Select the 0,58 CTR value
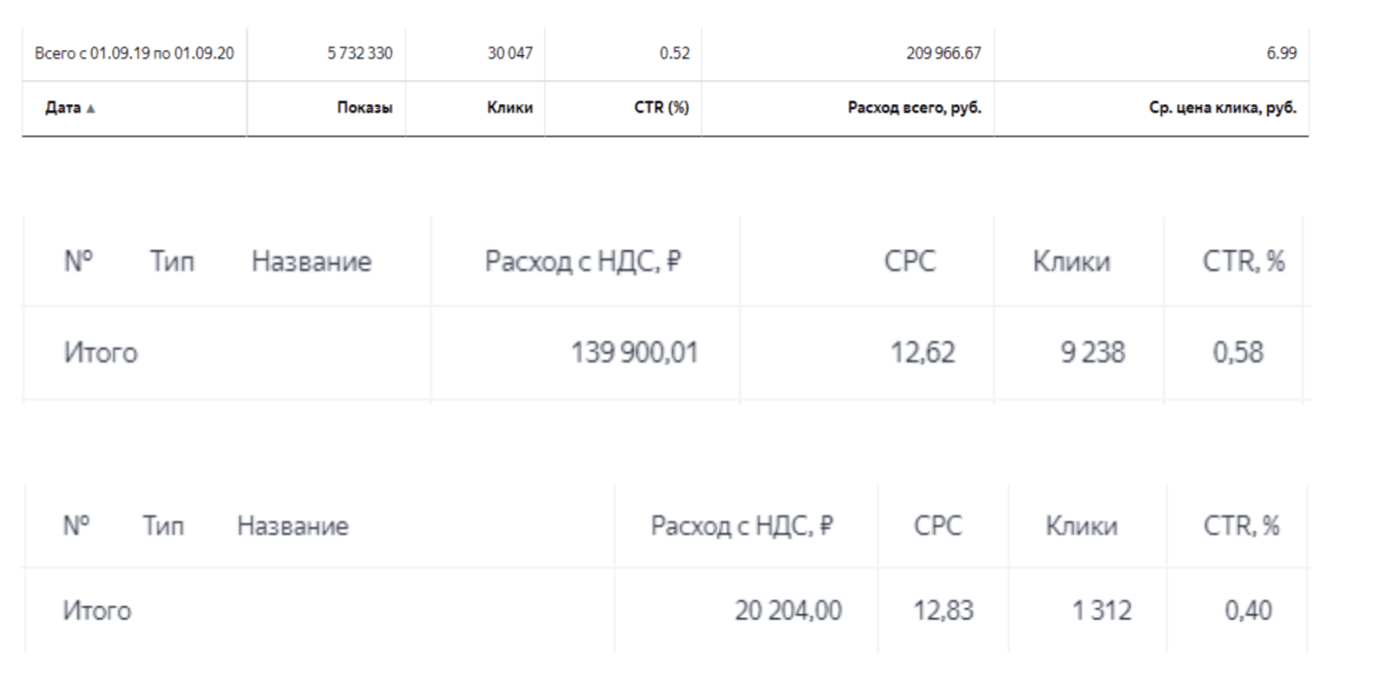 click(1238, 353)
